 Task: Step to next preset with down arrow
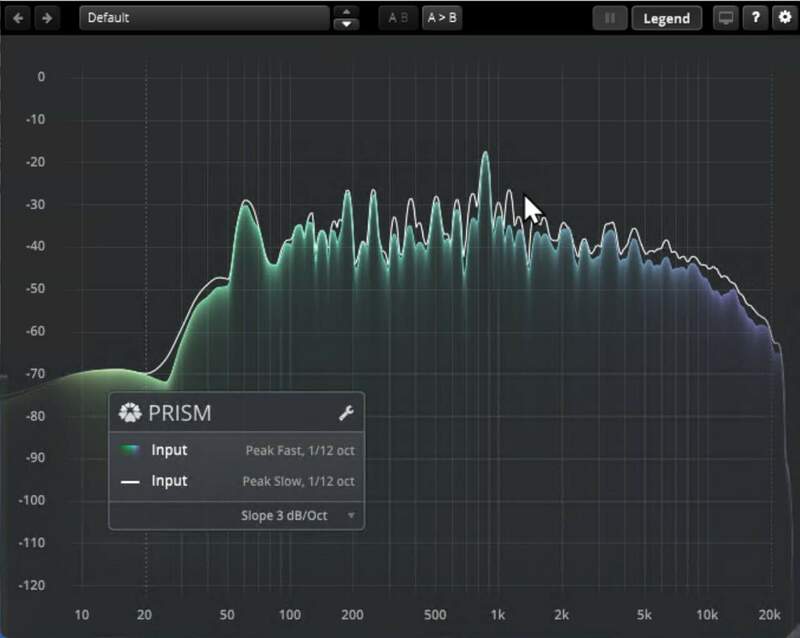point(346,24)
